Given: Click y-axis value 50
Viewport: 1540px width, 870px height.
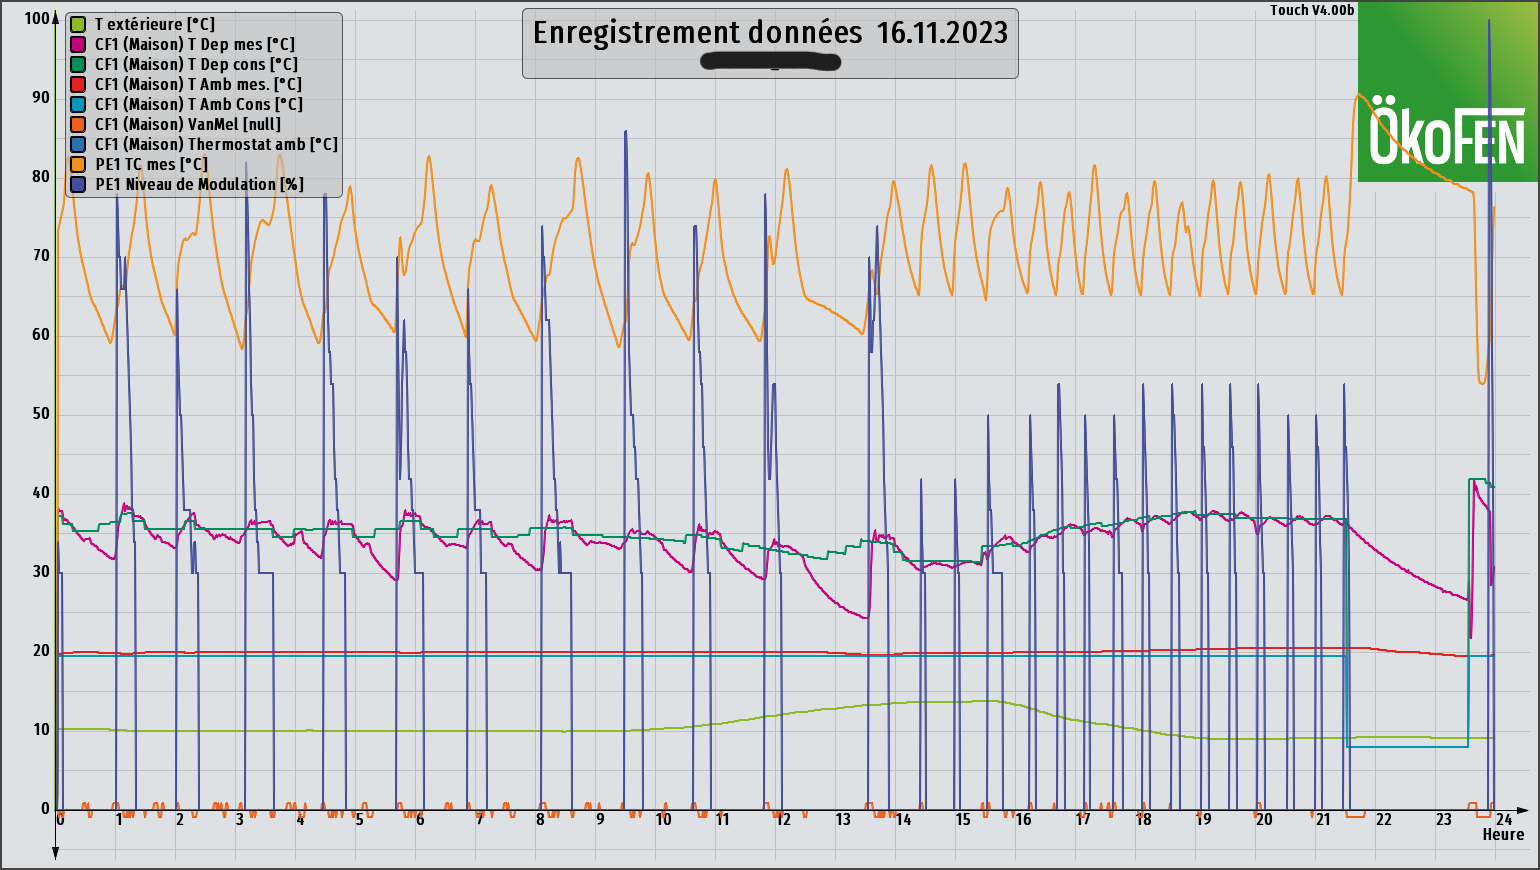Looking at the screenshot, I should coord(41,413).
